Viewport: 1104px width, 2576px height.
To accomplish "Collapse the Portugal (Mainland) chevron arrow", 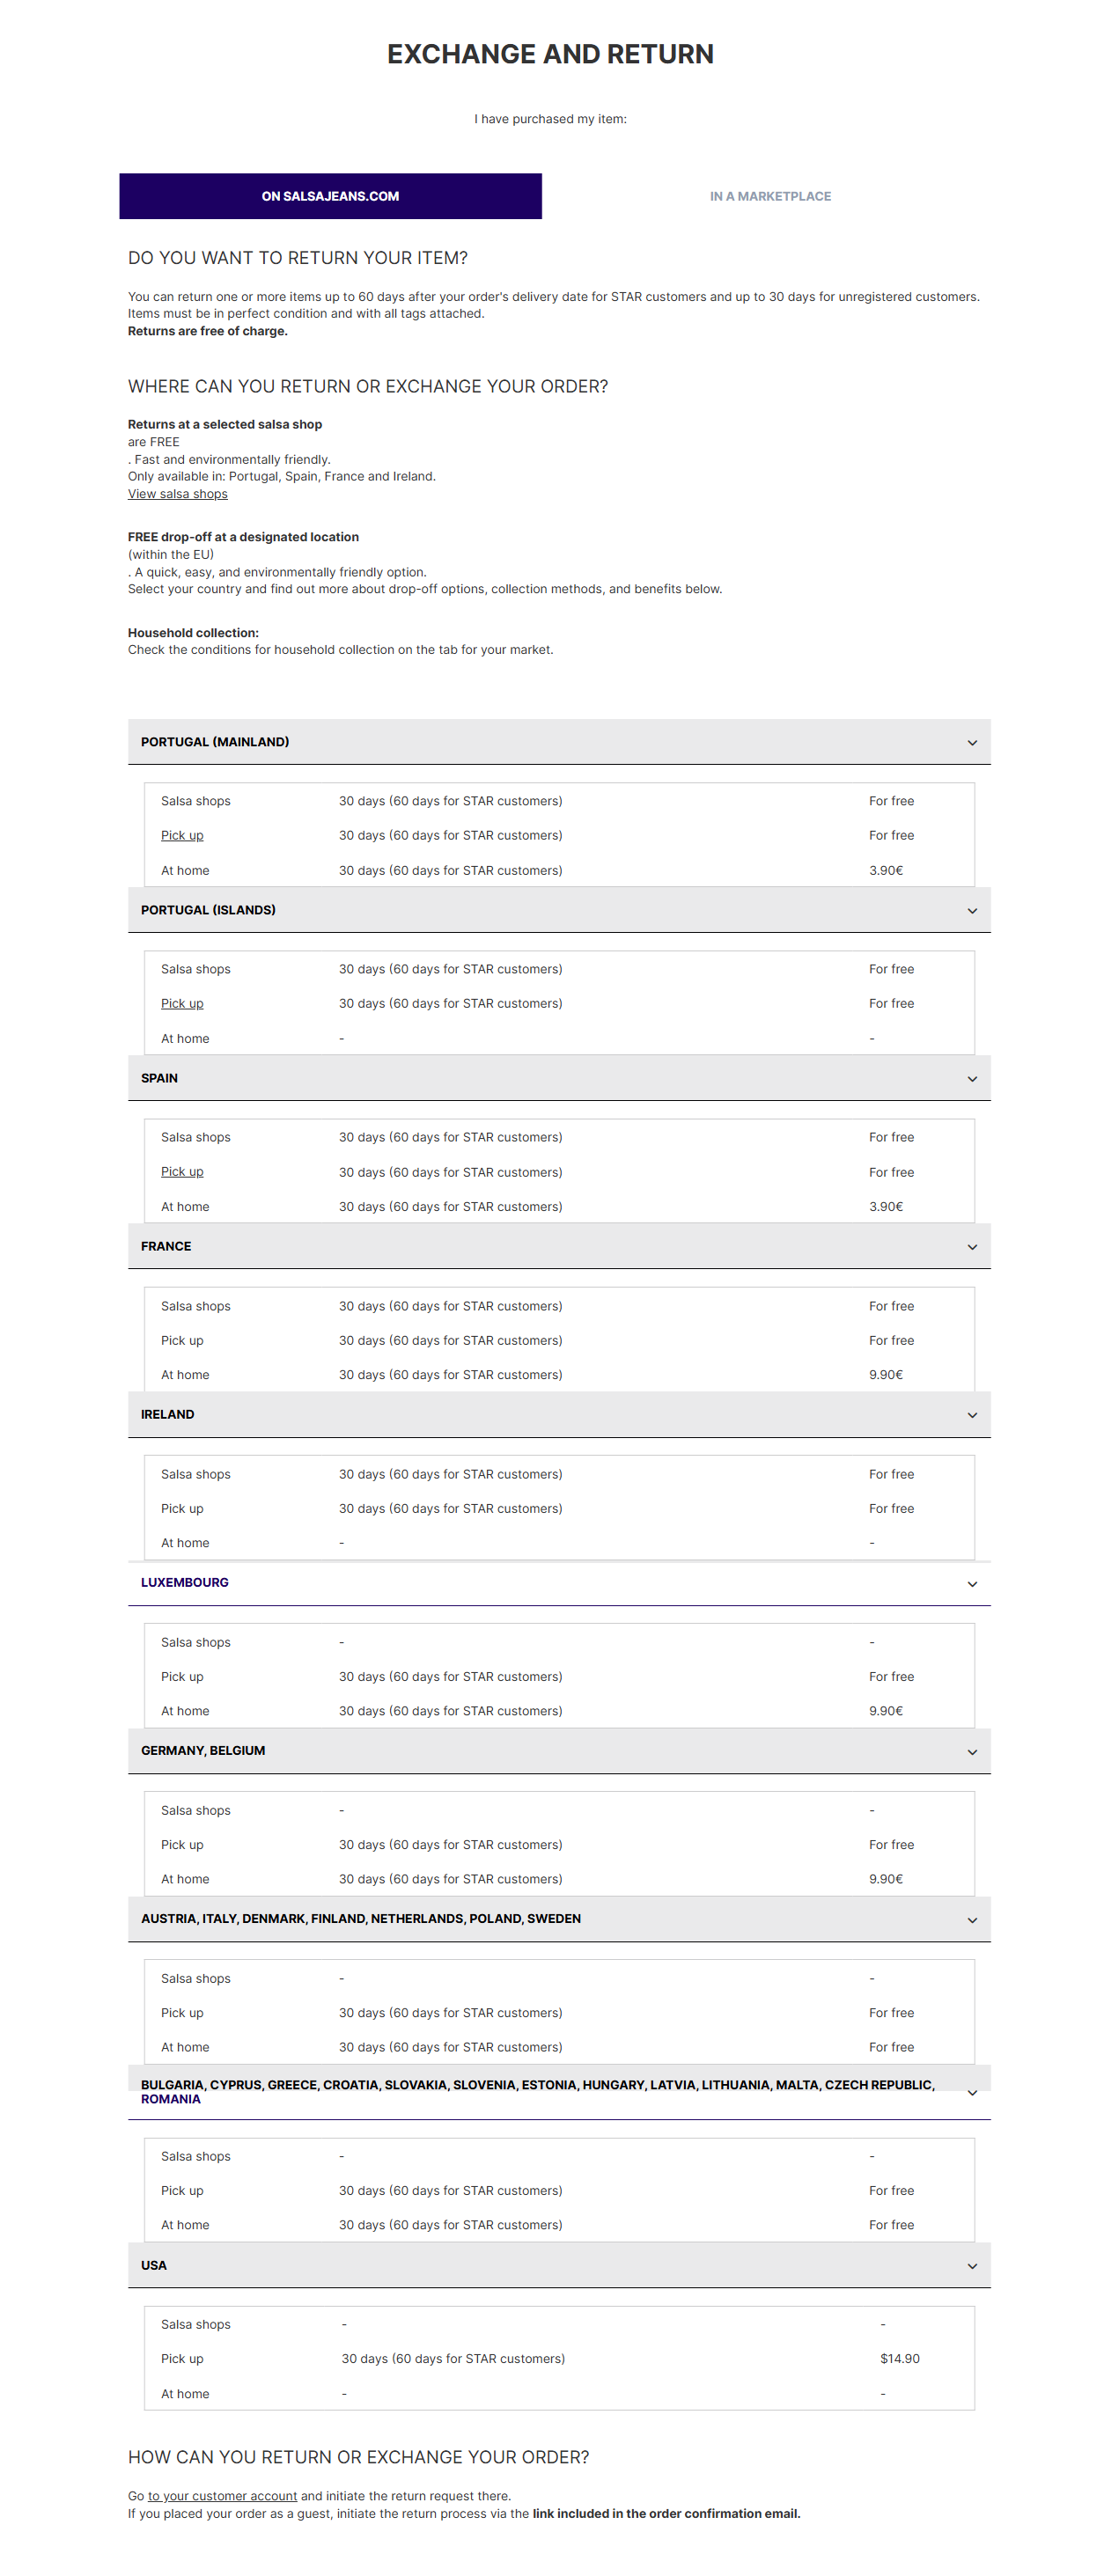I will click(x=971, y=743).
